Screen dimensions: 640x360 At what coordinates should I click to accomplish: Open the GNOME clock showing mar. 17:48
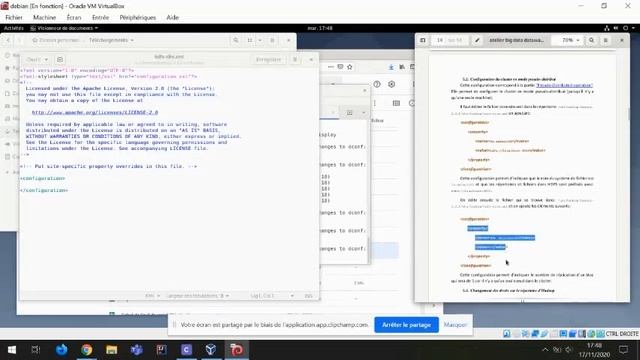pos(320,28)
